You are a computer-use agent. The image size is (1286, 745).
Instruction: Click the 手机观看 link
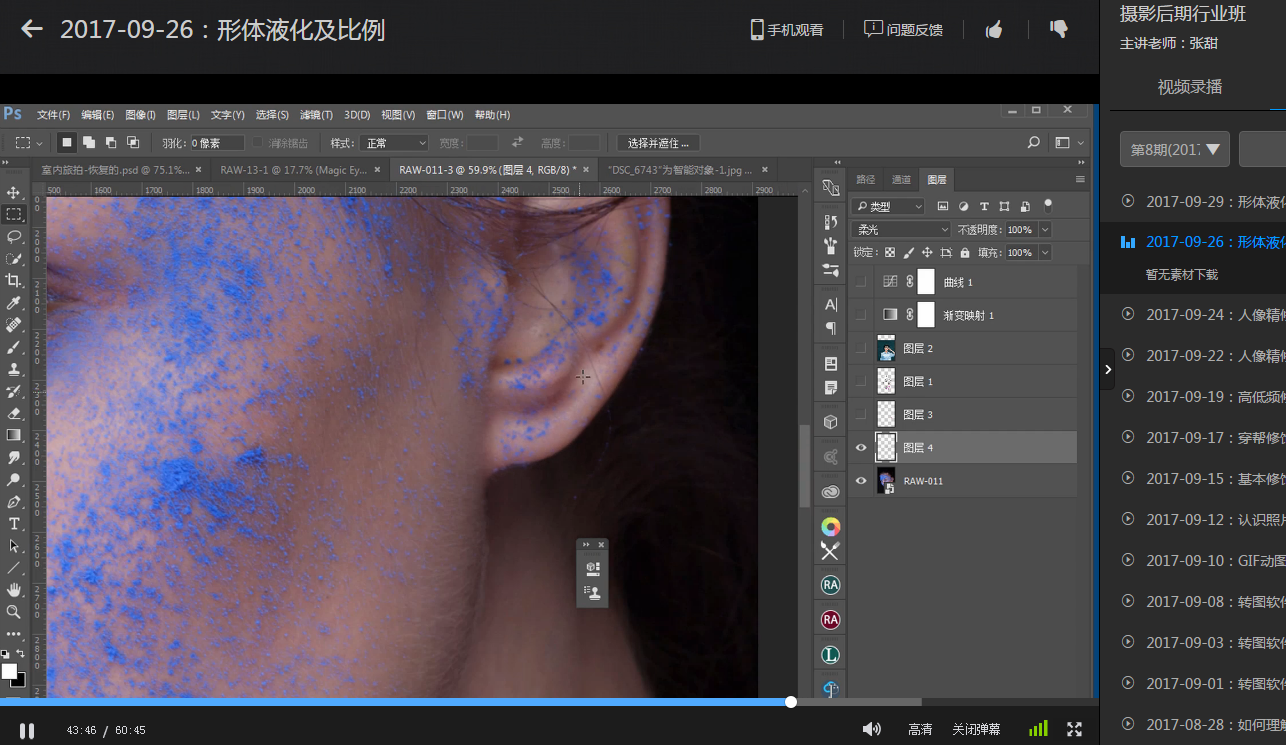[786, 29]
